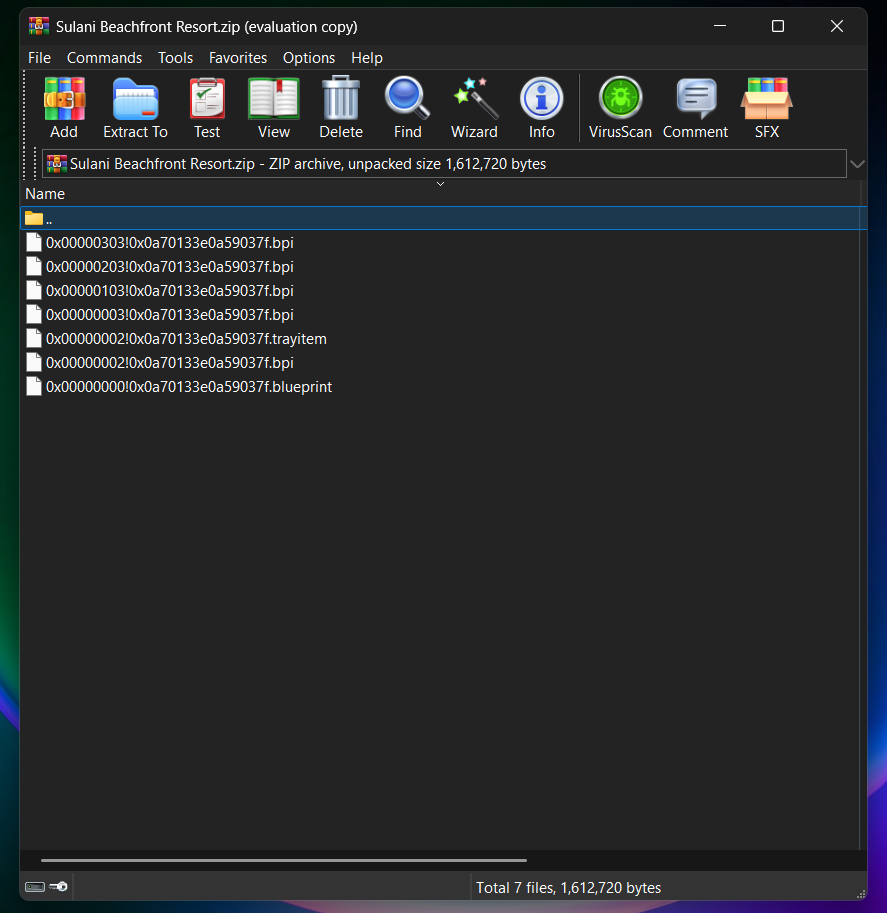Select file 0x00000103!0x0a70133e0a59037f.bpi
This screenshot has height=913, width=887.
(169, 291)
